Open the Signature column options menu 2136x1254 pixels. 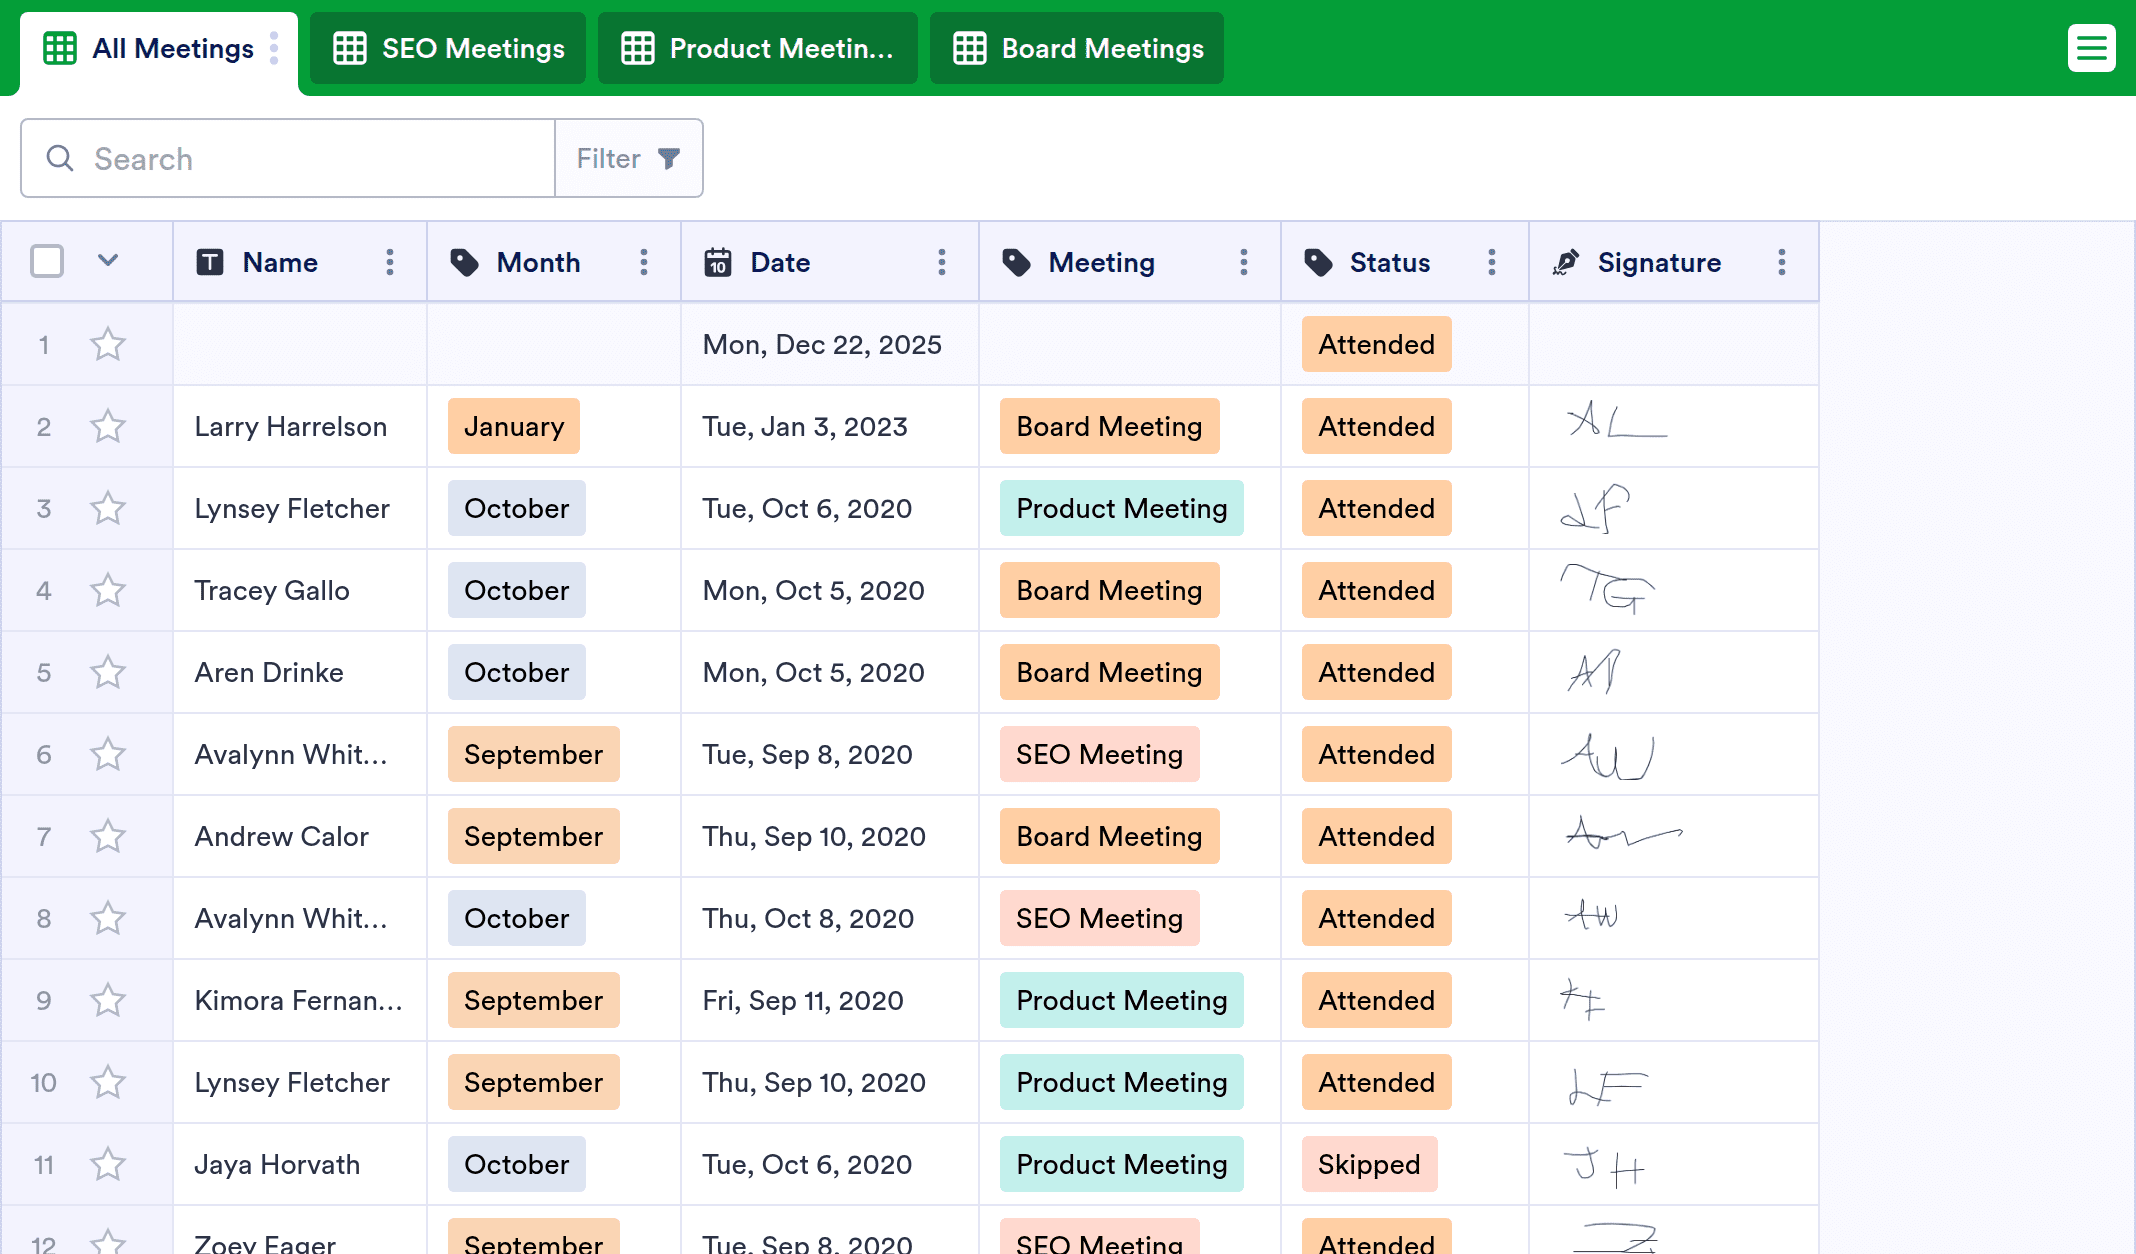point(1781,262)
